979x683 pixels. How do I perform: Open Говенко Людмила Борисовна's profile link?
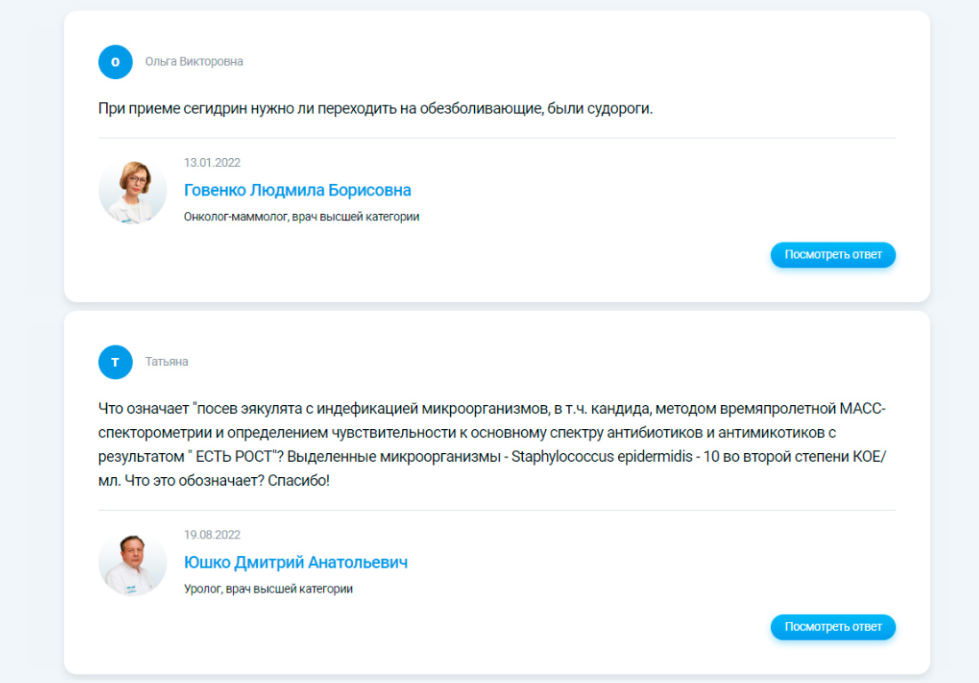click(x=297, y=190)
